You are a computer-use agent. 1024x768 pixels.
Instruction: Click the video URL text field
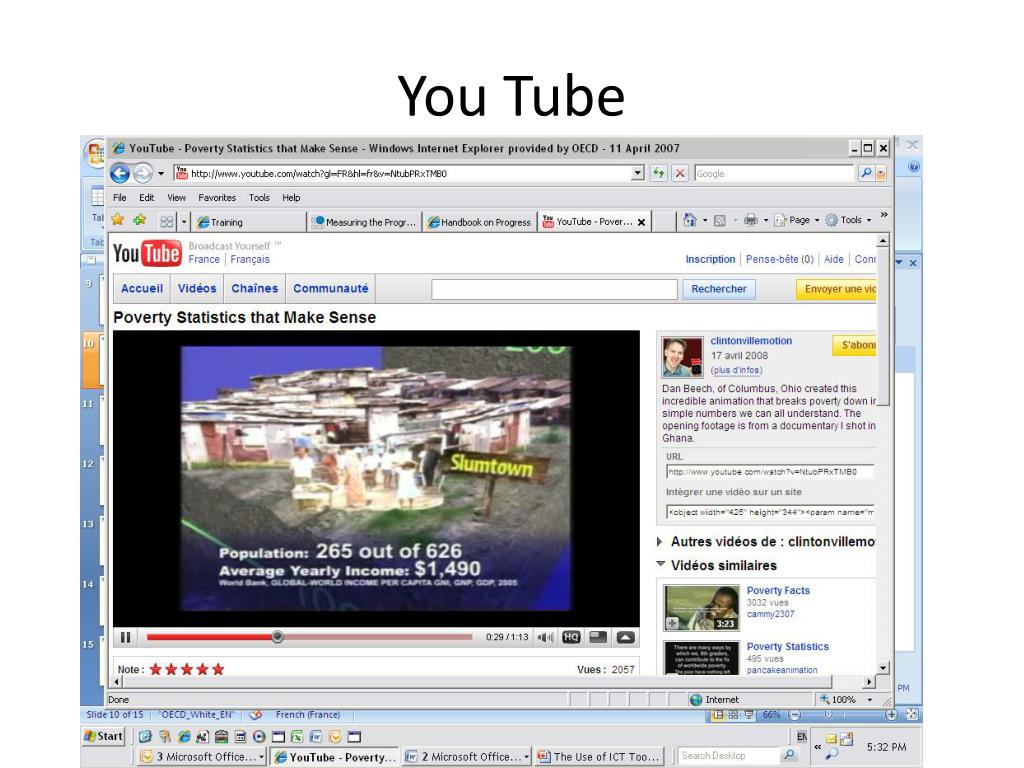pyautogui.click(x=769, y=472)
